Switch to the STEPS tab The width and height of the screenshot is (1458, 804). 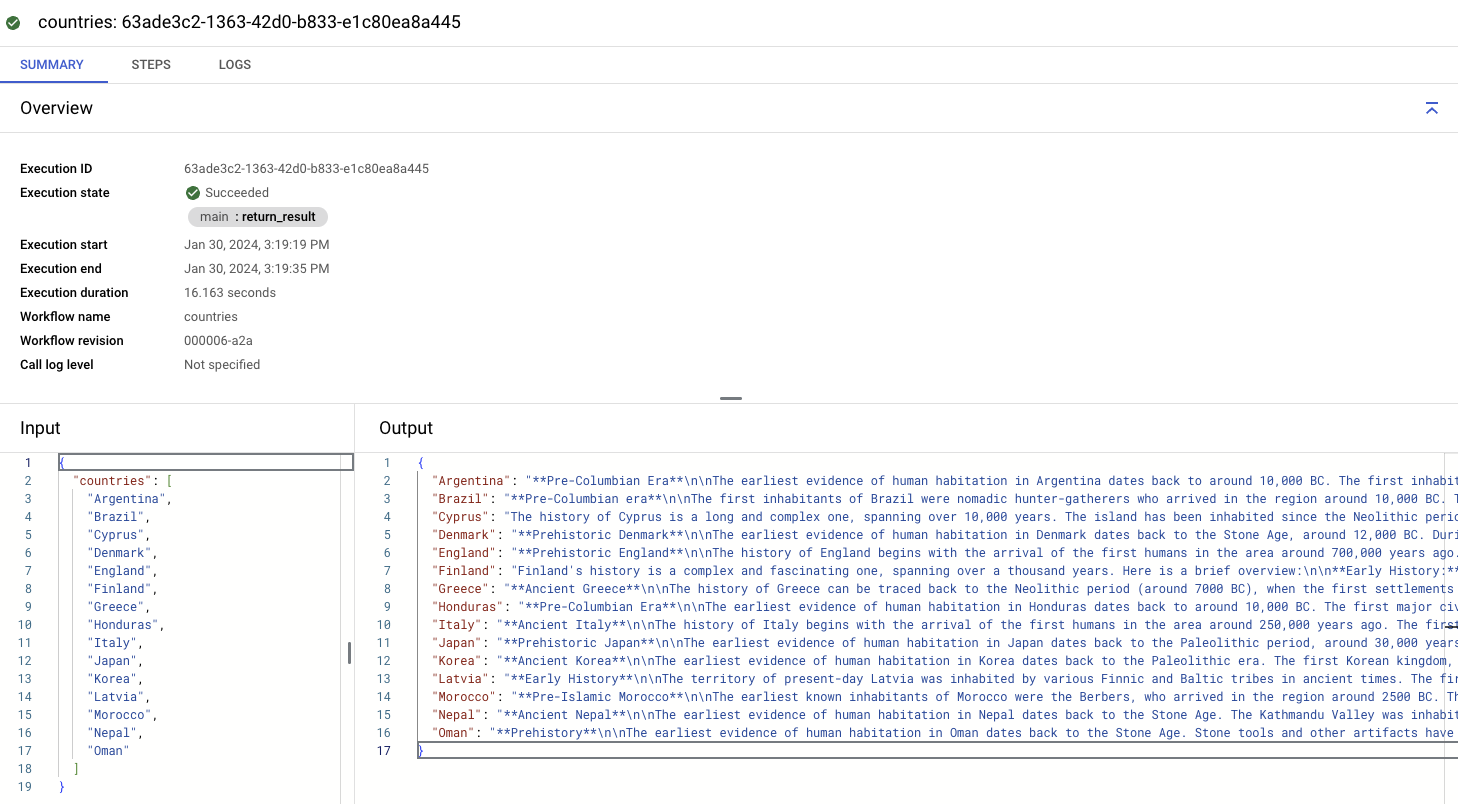pyautogui.click(x=151, y=65)
